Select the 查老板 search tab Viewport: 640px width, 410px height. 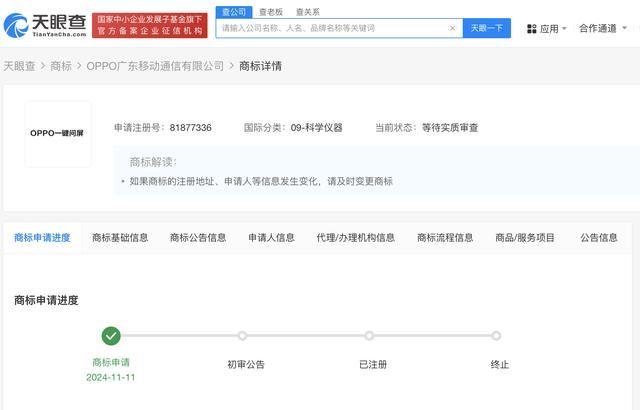pos(271,12)
